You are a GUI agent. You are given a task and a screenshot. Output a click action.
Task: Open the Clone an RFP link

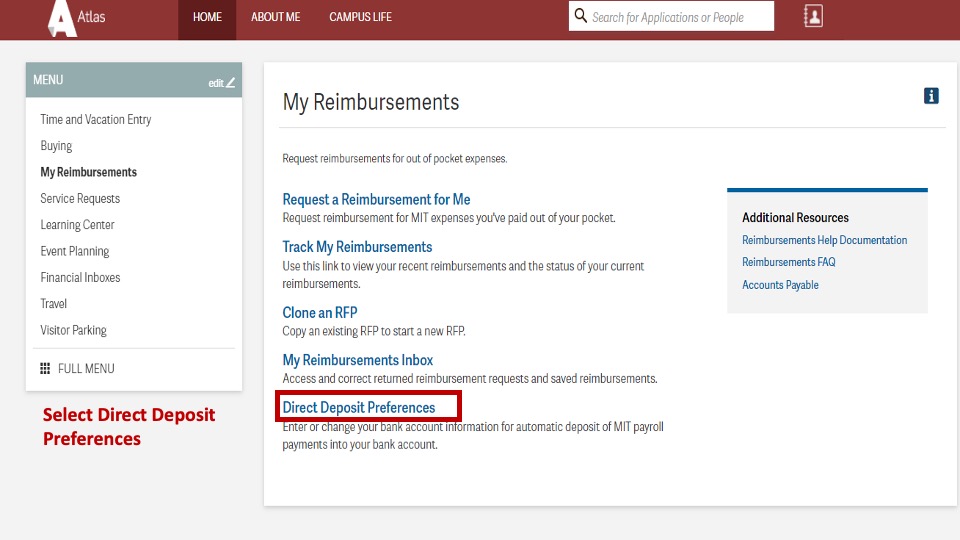pos(320,313)
